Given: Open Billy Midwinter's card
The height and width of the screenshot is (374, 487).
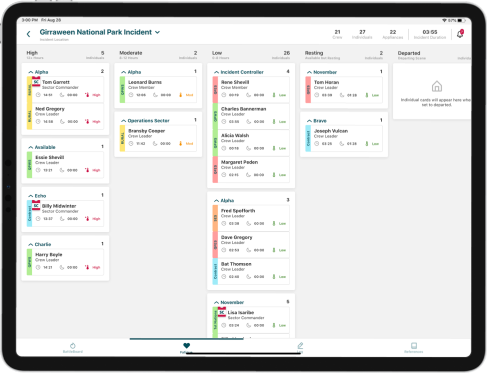Looking at the screenshot, I should coord(65,213).
